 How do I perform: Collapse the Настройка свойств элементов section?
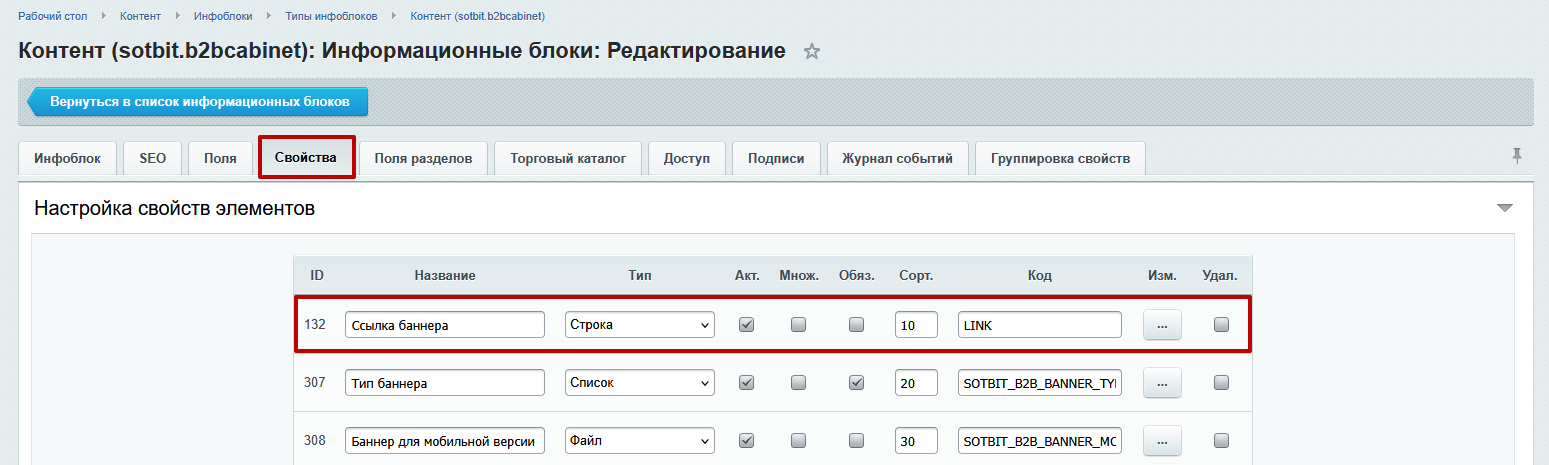(1504, 208)
